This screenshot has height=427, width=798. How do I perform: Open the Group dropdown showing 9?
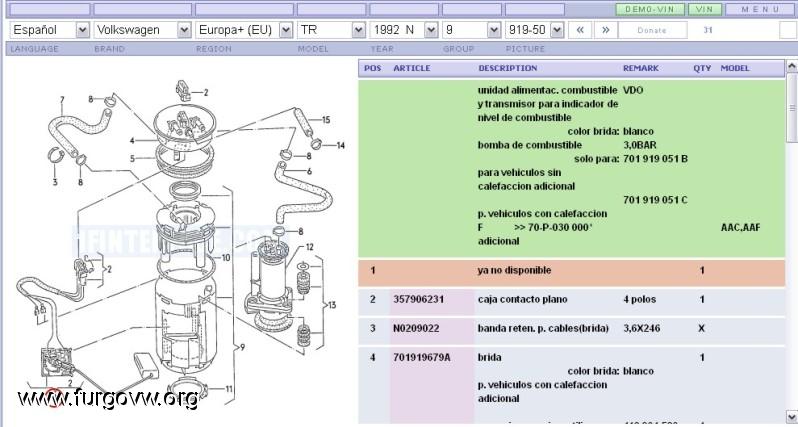(x=472, y=30)
